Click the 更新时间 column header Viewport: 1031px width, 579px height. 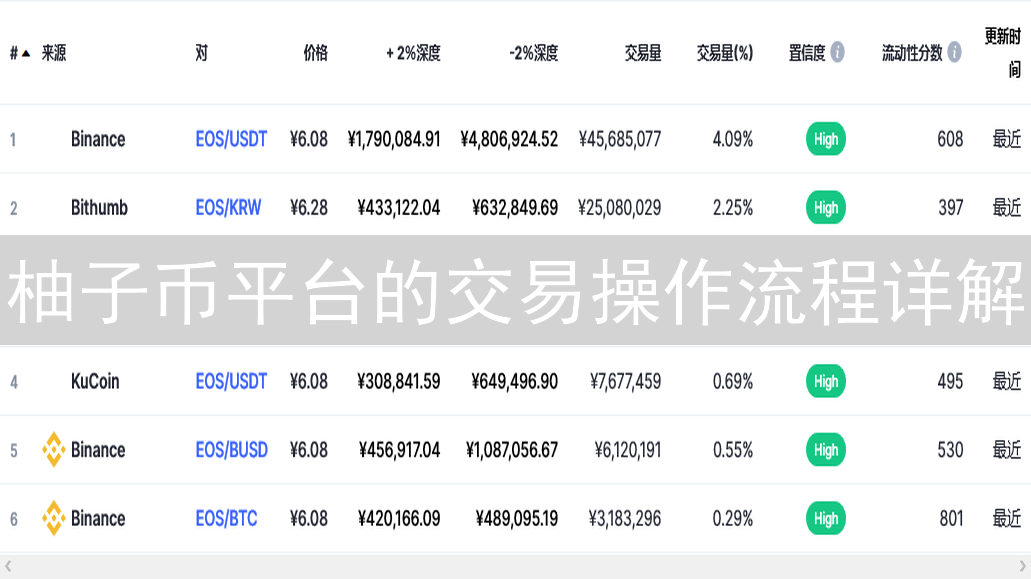pyautogui.click(x=1003, y=53)
